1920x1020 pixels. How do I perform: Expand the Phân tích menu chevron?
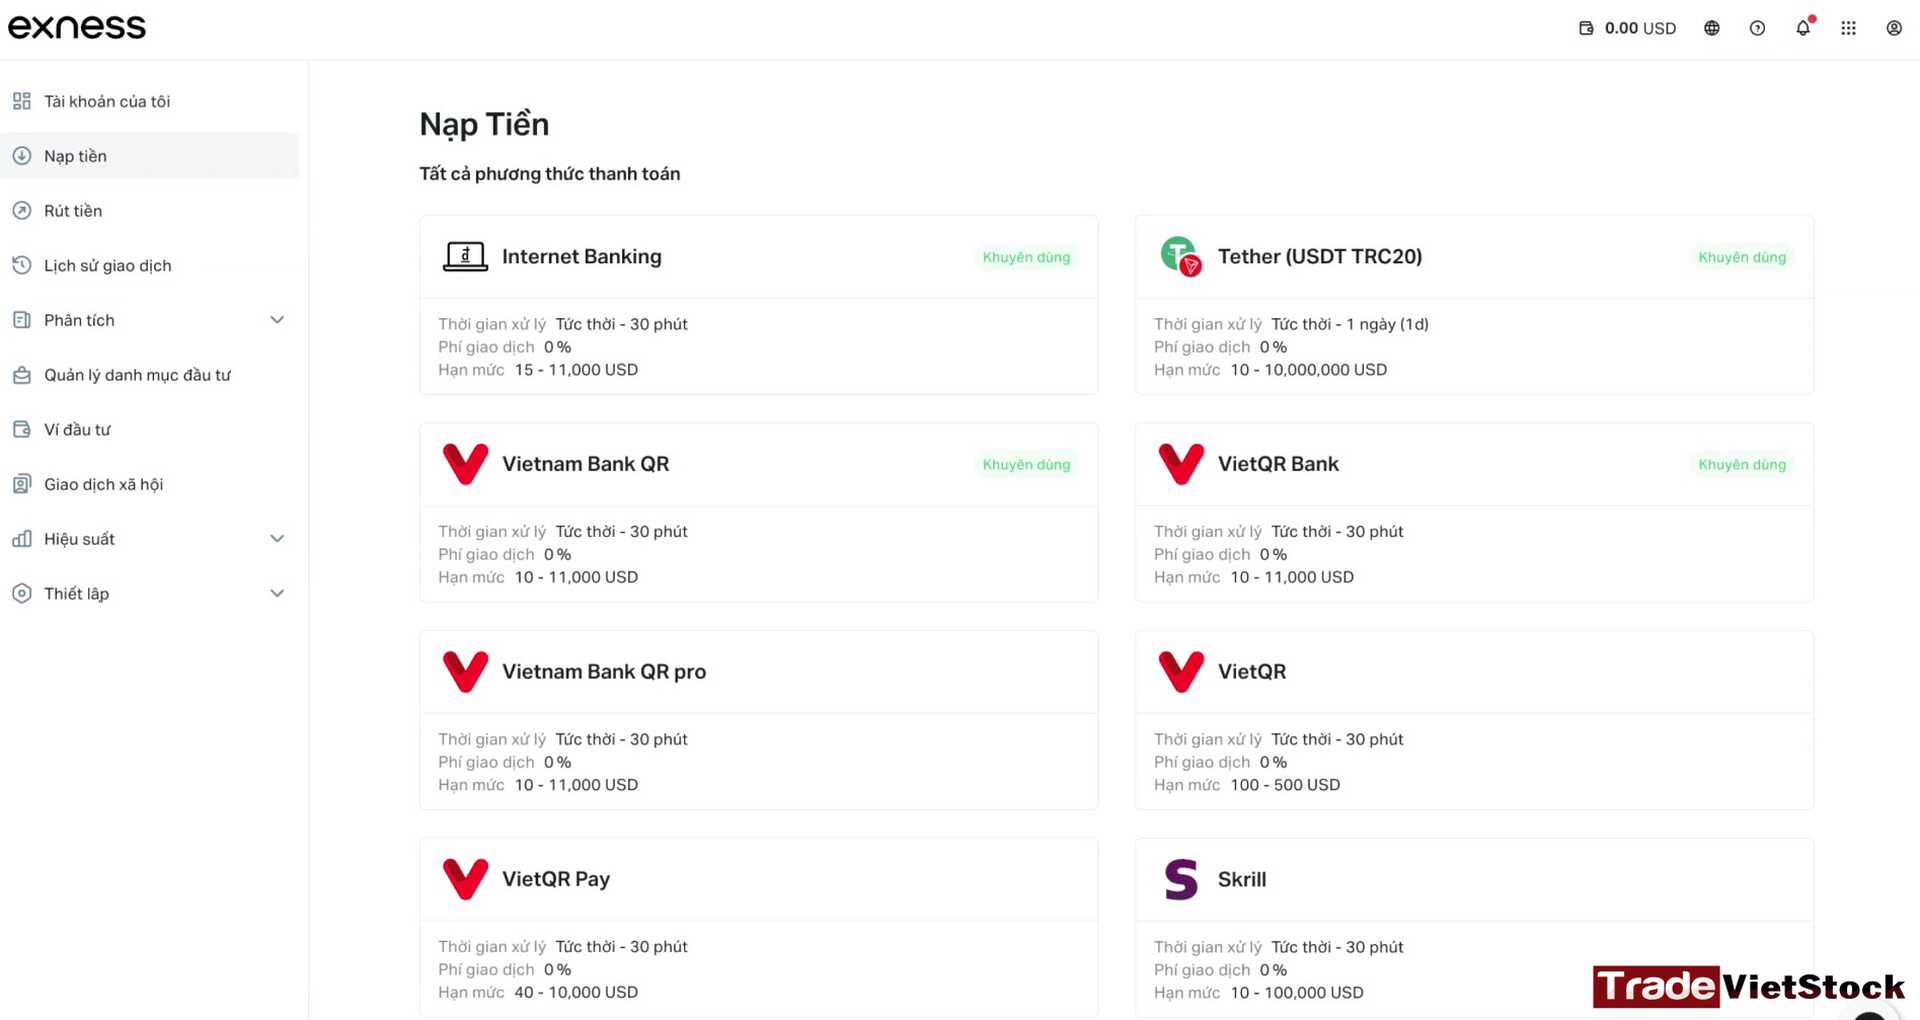pos(277,320)
